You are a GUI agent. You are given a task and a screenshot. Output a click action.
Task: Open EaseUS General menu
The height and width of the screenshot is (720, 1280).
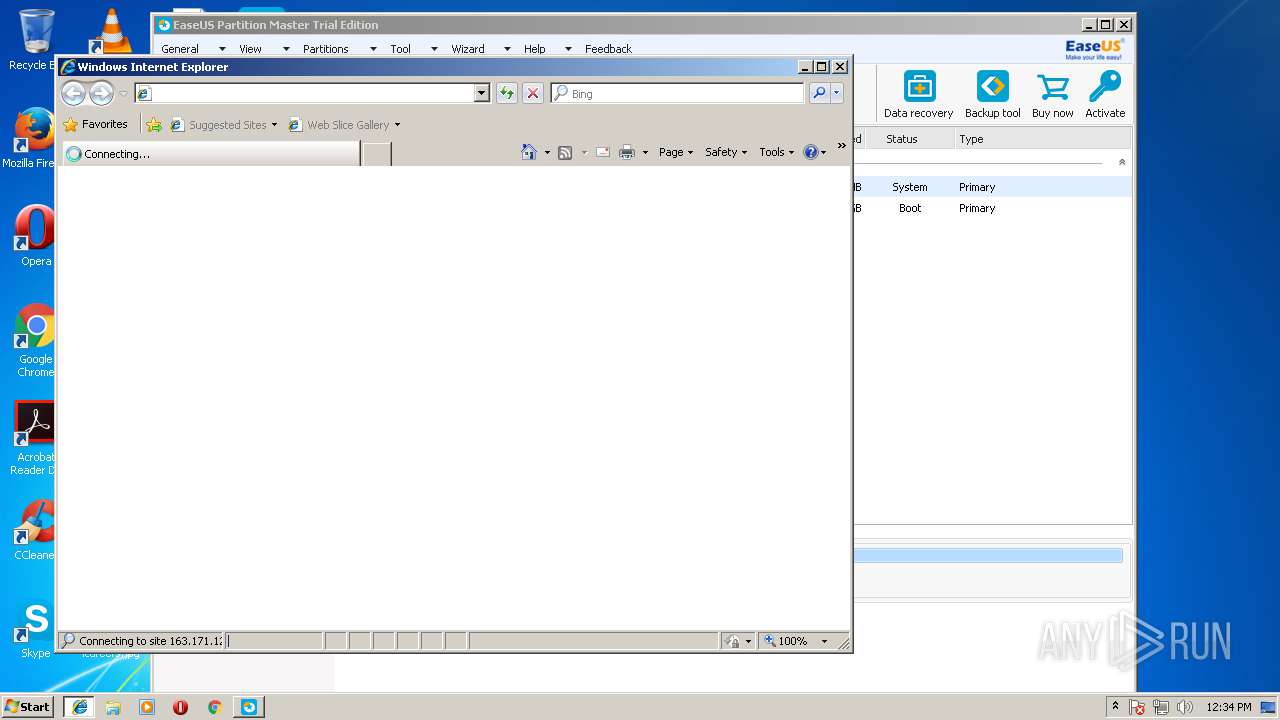(x=180, y=49)
